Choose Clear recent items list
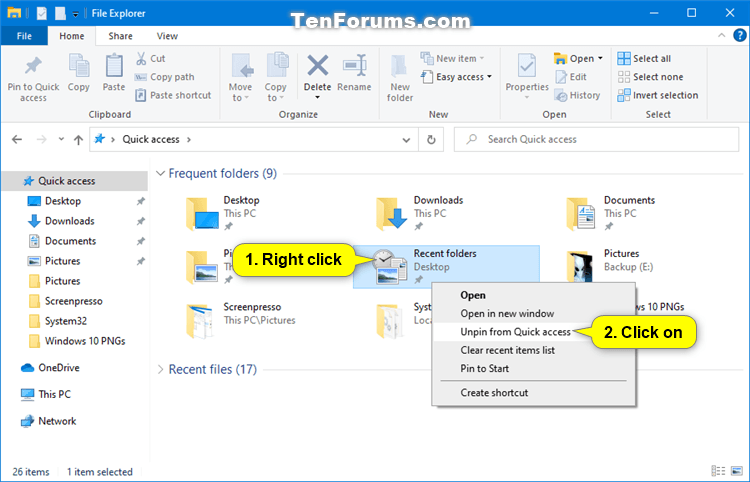The height and width of the screenshot is (482, 750). (533, 350)
